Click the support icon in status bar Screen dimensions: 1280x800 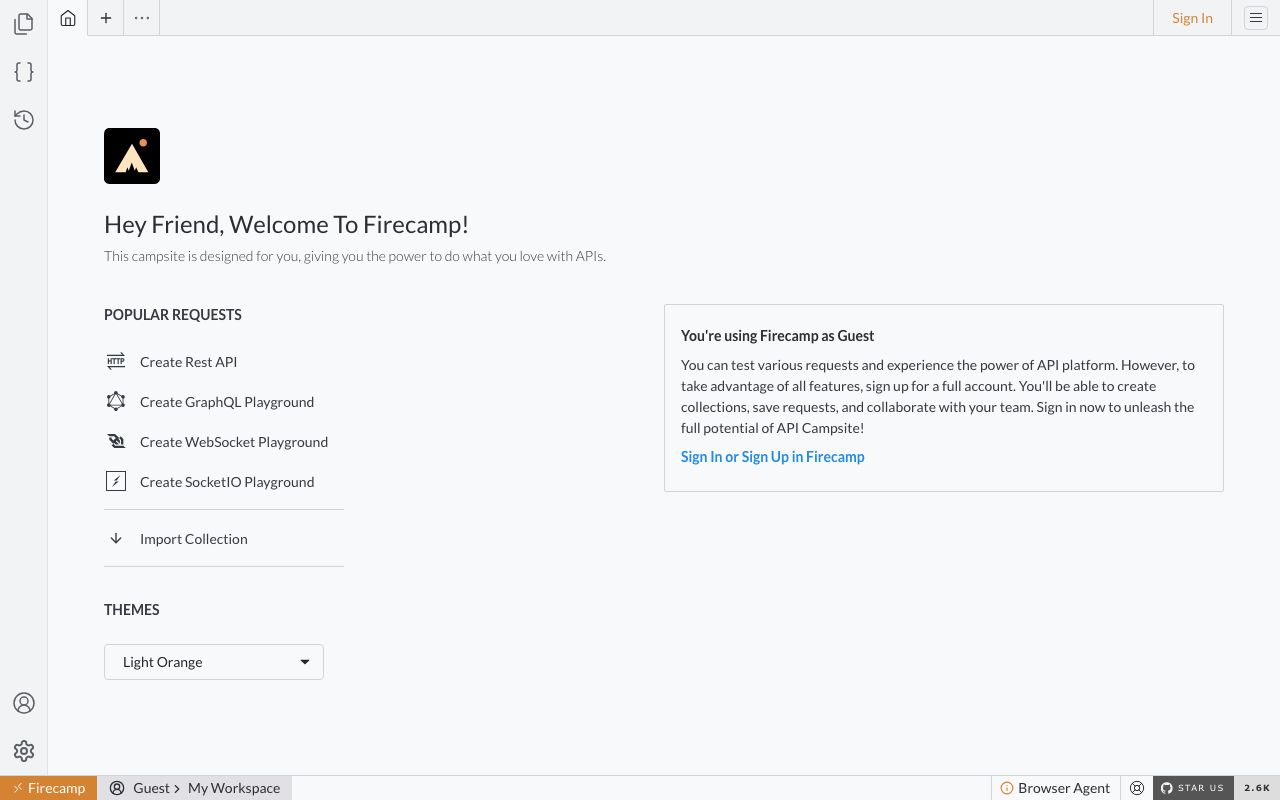1137,788
